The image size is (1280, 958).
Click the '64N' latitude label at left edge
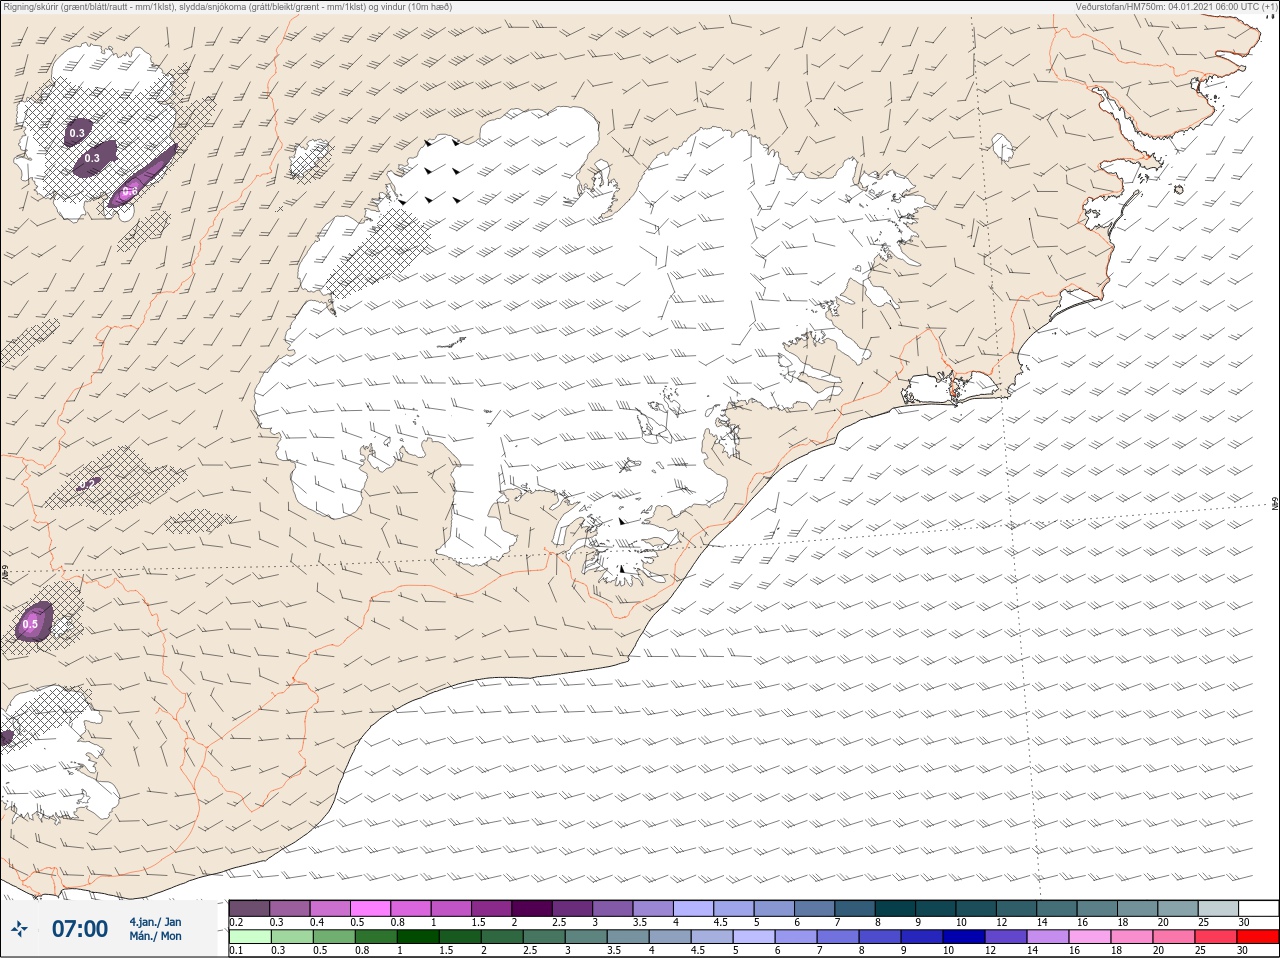[x=5, y=574]
